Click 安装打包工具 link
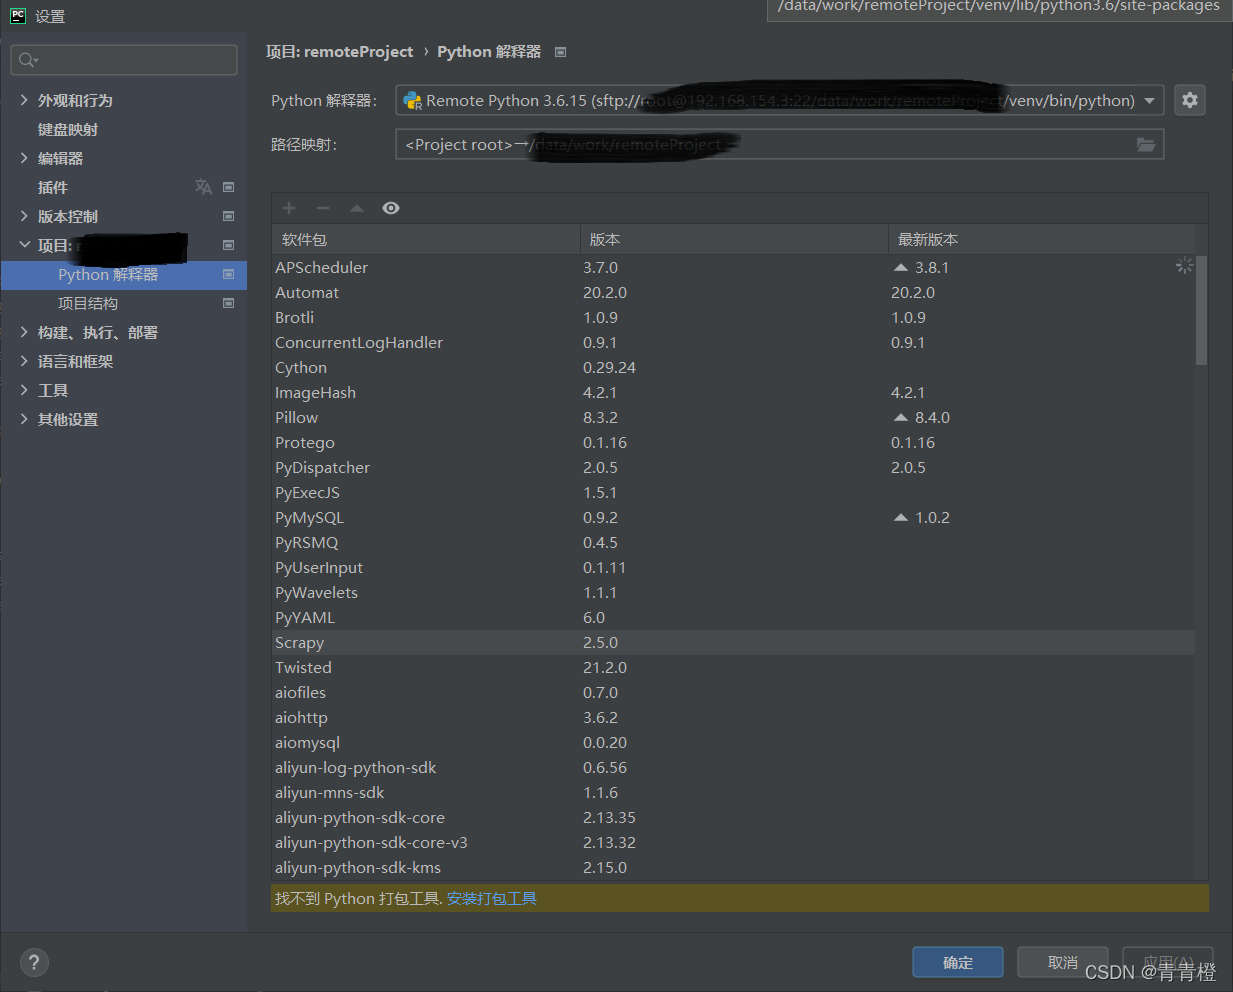 [492, 898]
